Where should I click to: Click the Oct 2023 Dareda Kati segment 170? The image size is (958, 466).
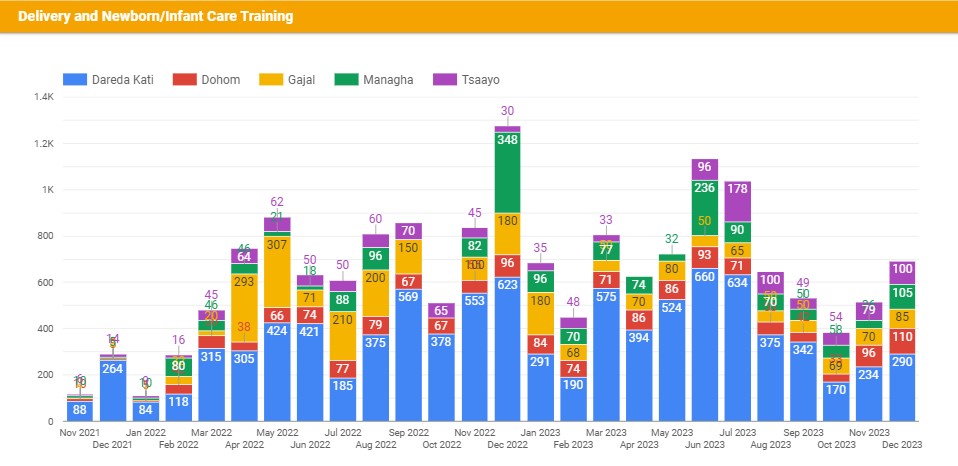click(836, 401)
